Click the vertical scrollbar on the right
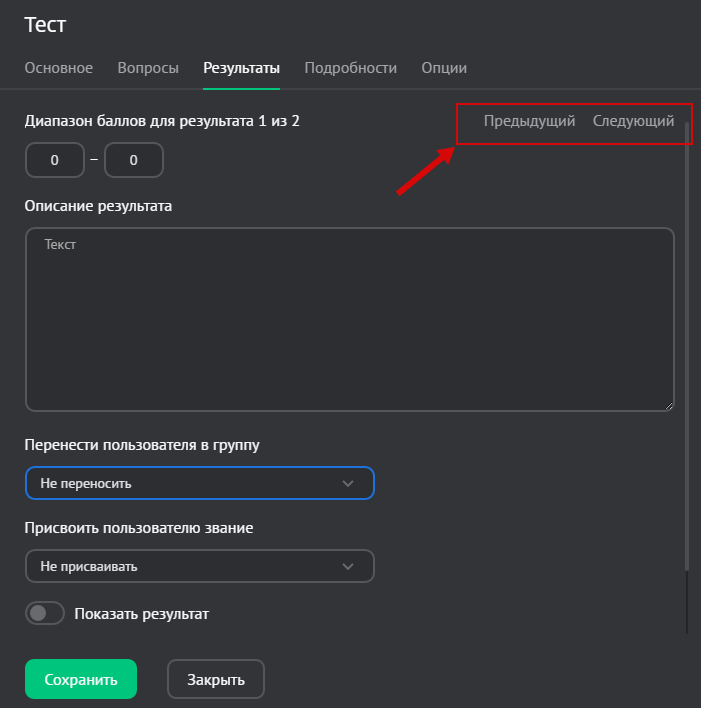This screenshot has height=708, width=701. [687, 350]
